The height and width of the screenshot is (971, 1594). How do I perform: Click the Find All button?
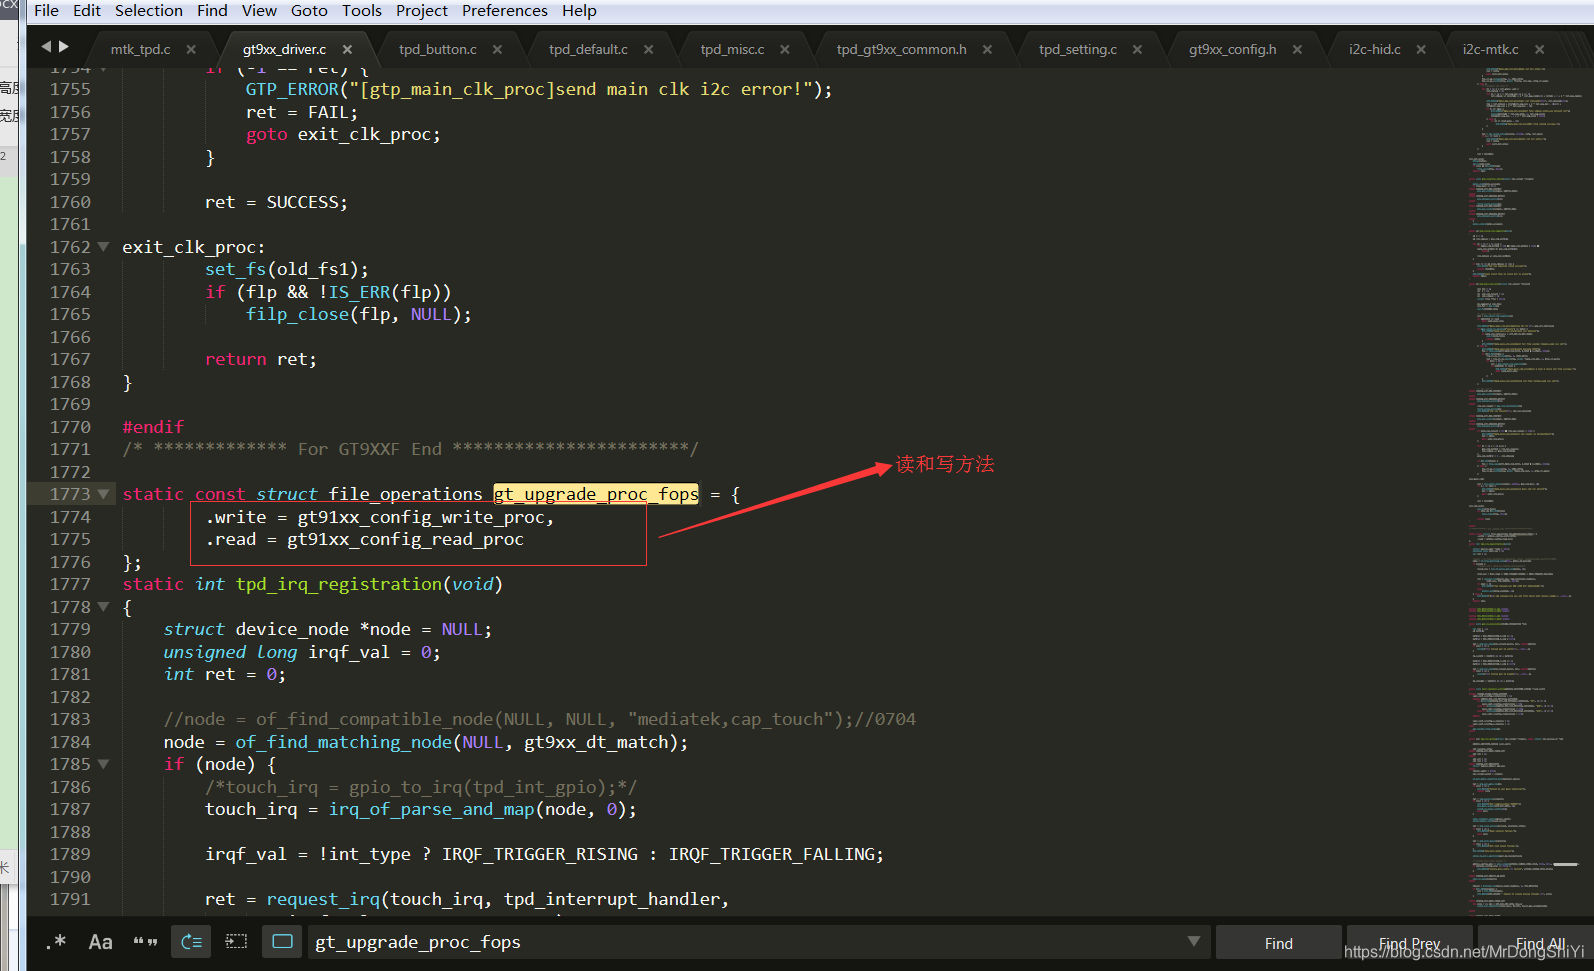tap(1538, 943)
